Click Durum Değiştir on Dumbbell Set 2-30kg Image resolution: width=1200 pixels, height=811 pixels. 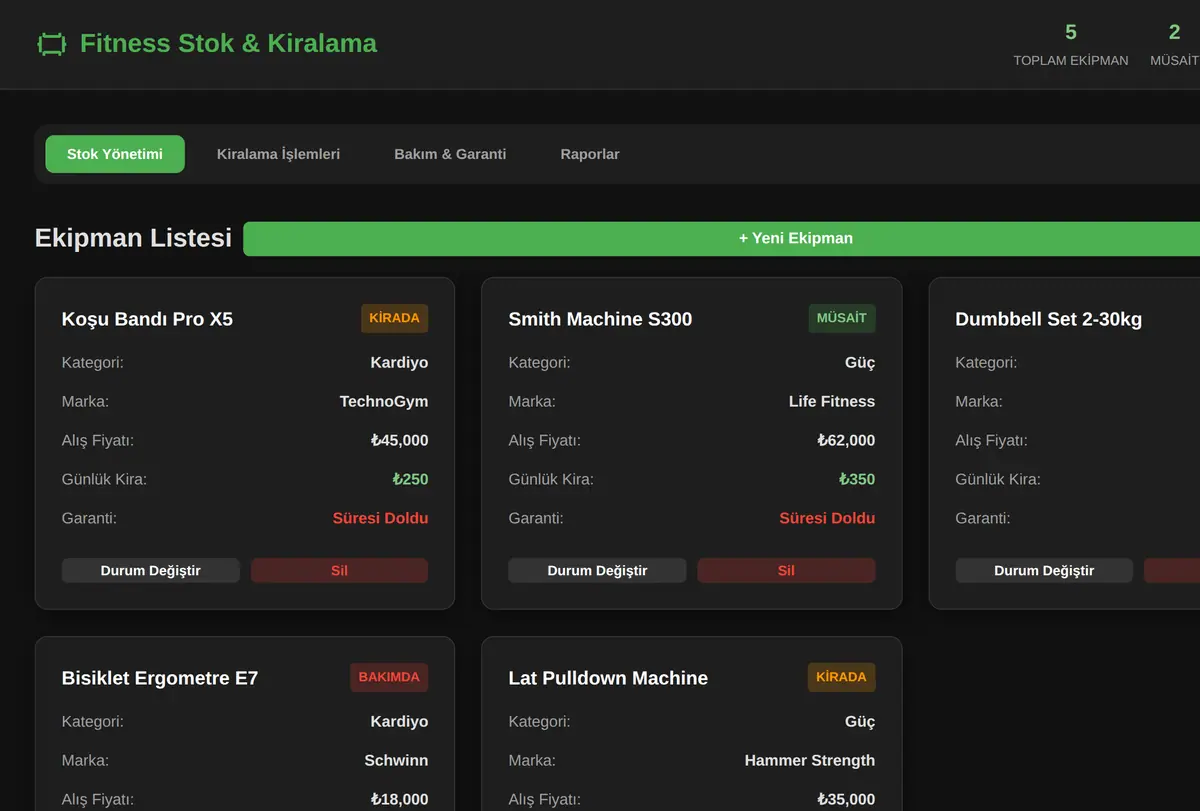coord(1044,571)
